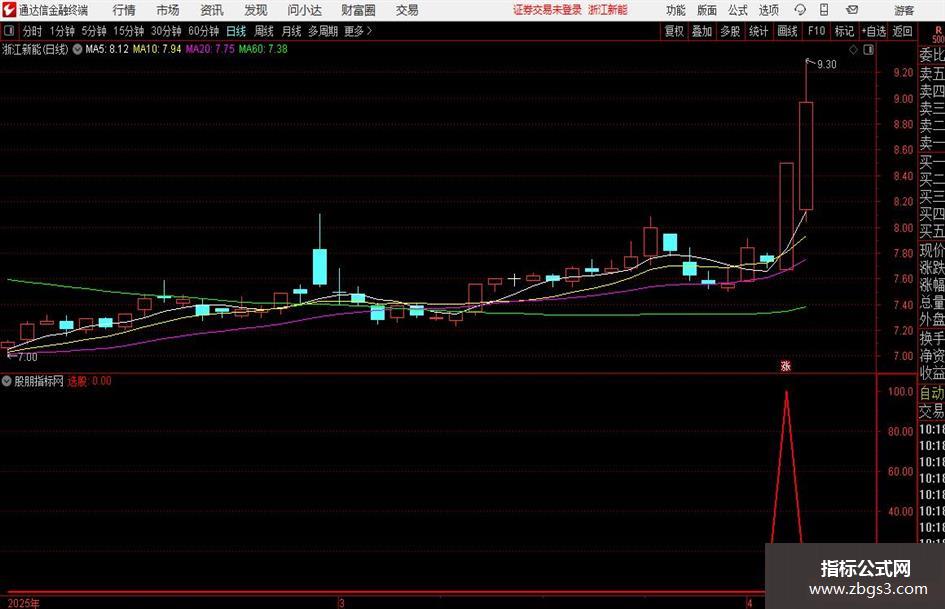The width and height of the screenshot is (945, 609).
Task: Click the 返回 back button
Action: pos(902,31)
